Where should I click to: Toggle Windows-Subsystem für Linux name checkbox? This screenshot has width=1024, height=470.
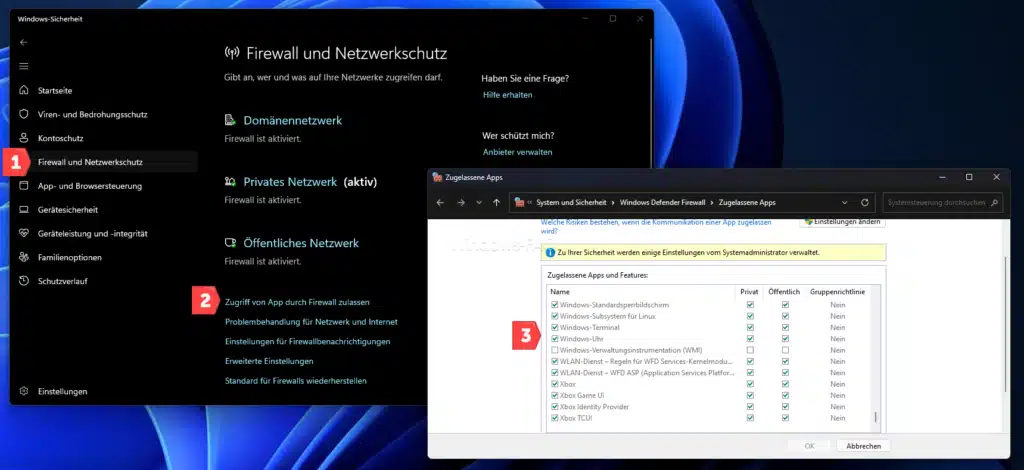pos(554,316)
